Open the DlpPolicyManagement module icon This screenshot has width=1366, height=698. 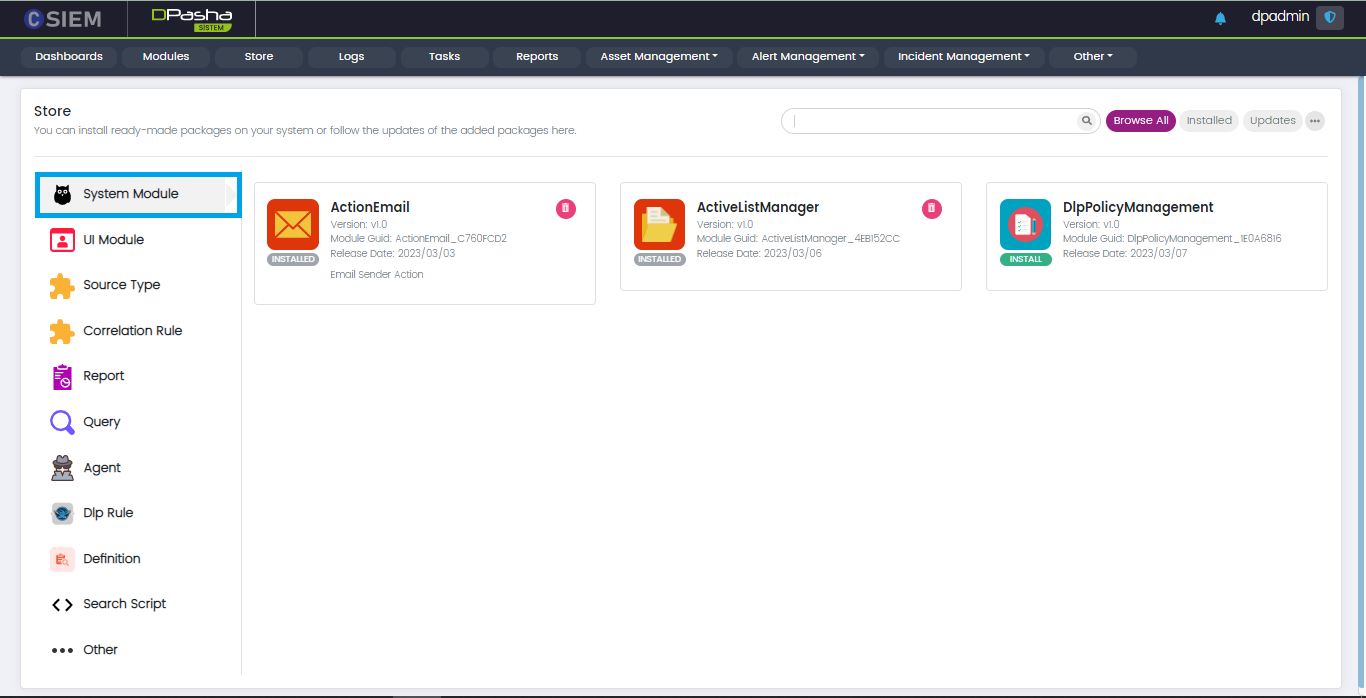click(1025, 225)
